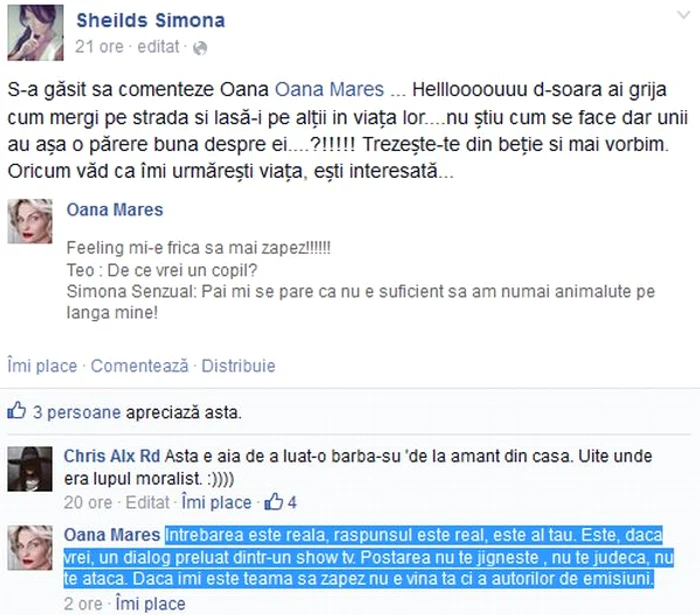View edit history via Editat on comment
This screenshot has height=615, width=700.
pyautogui.click(x=148, y=503)
